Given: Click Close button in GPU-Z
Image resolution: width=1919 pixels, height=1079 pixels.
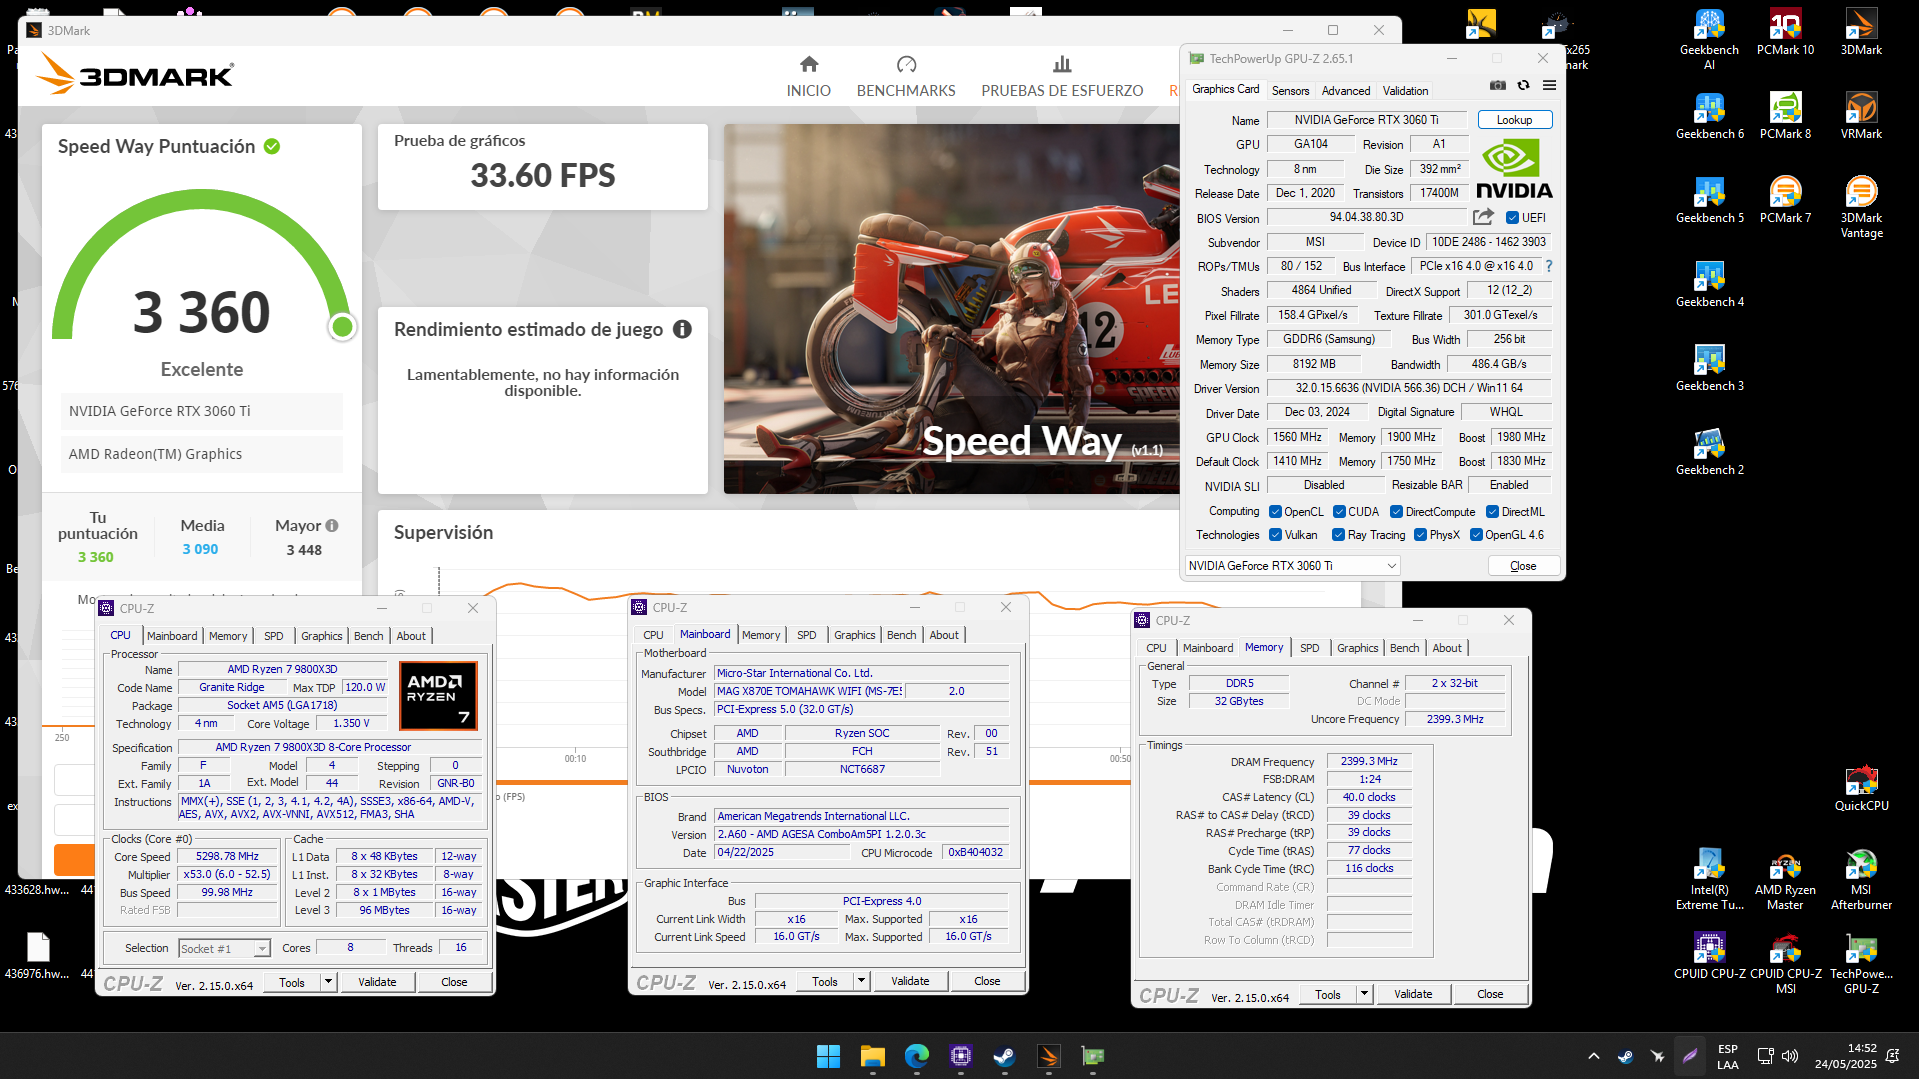Looking at the screenshot, I should pos(1523,566).
